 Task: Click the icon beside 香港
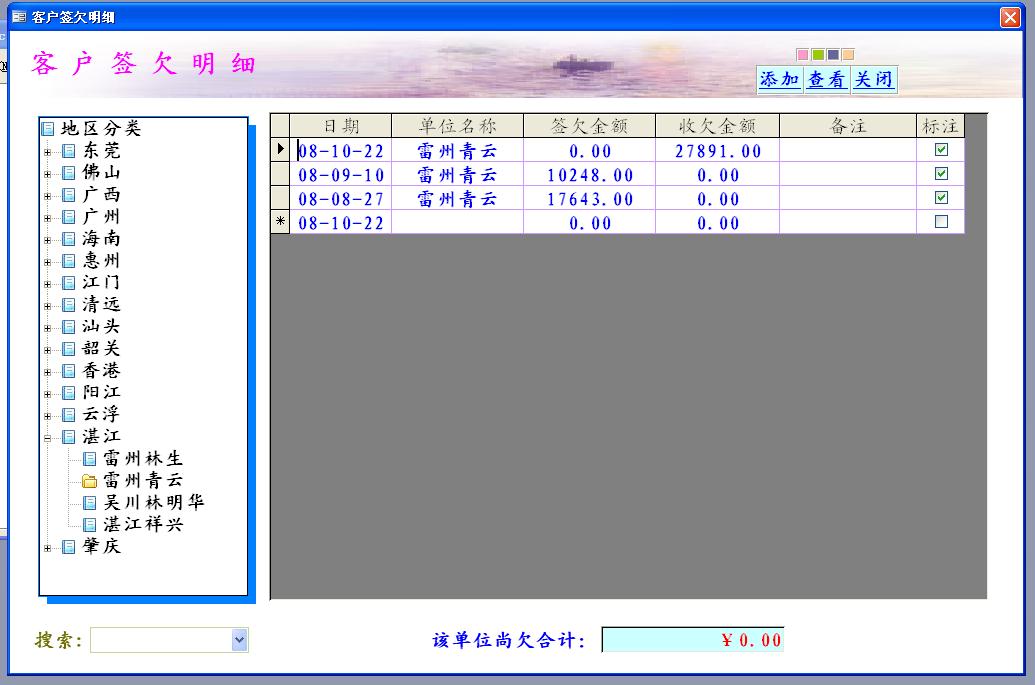[x=69, y=371]
